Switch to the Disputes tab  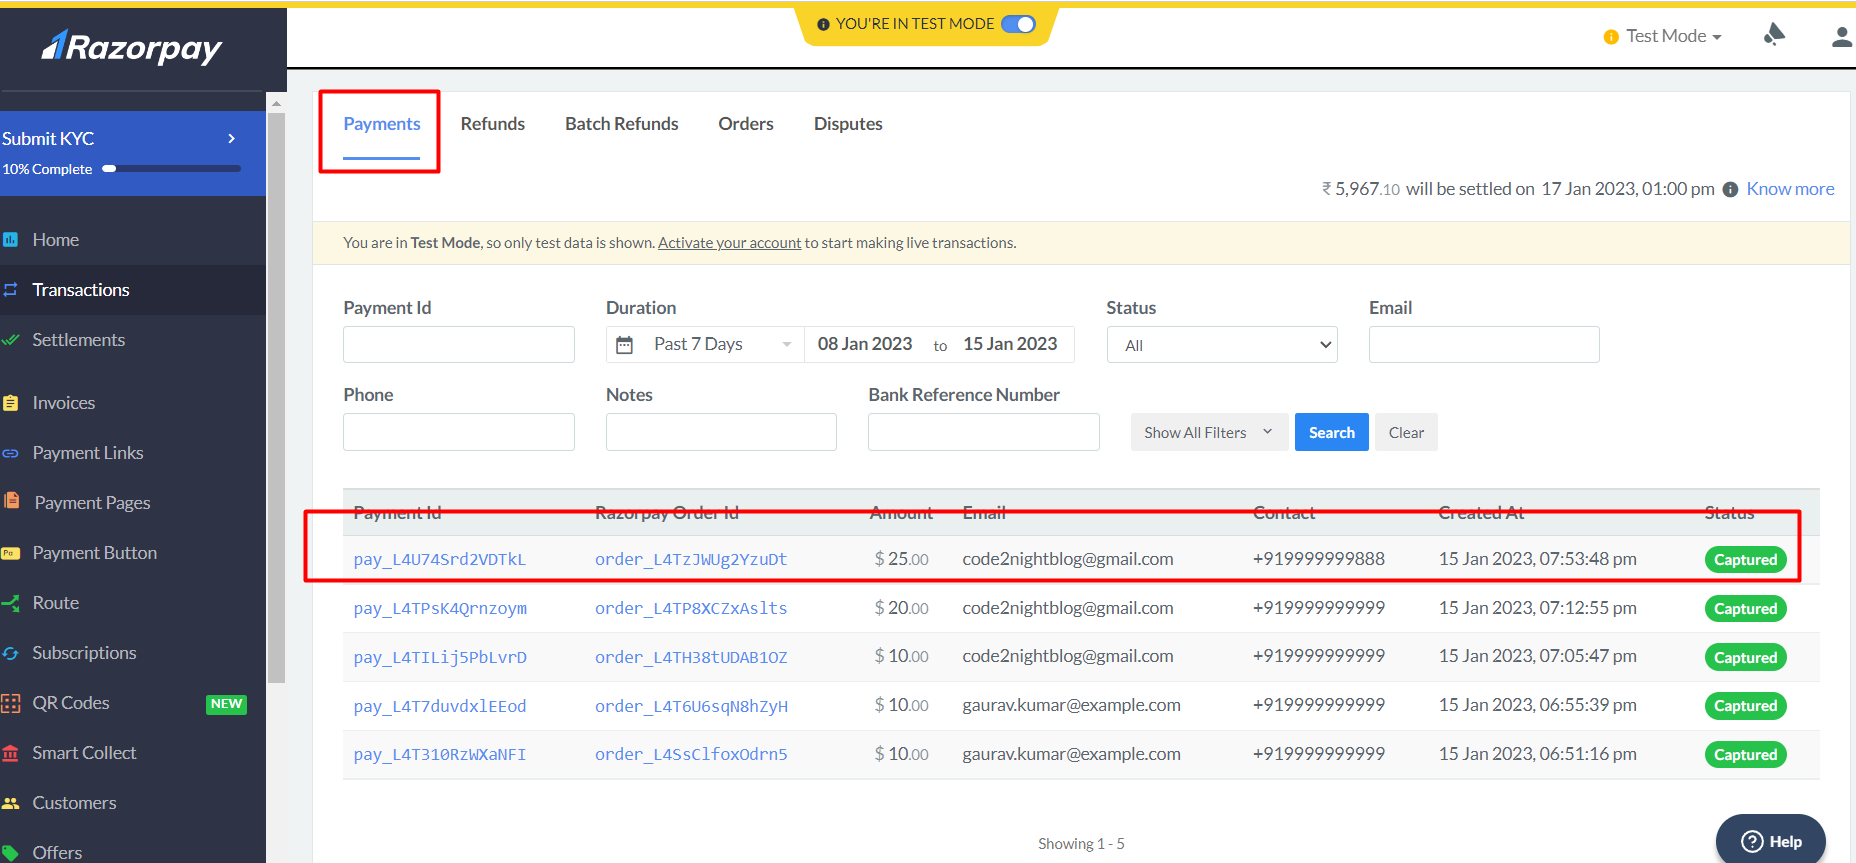pyautogui.click(x=848, y=124)
